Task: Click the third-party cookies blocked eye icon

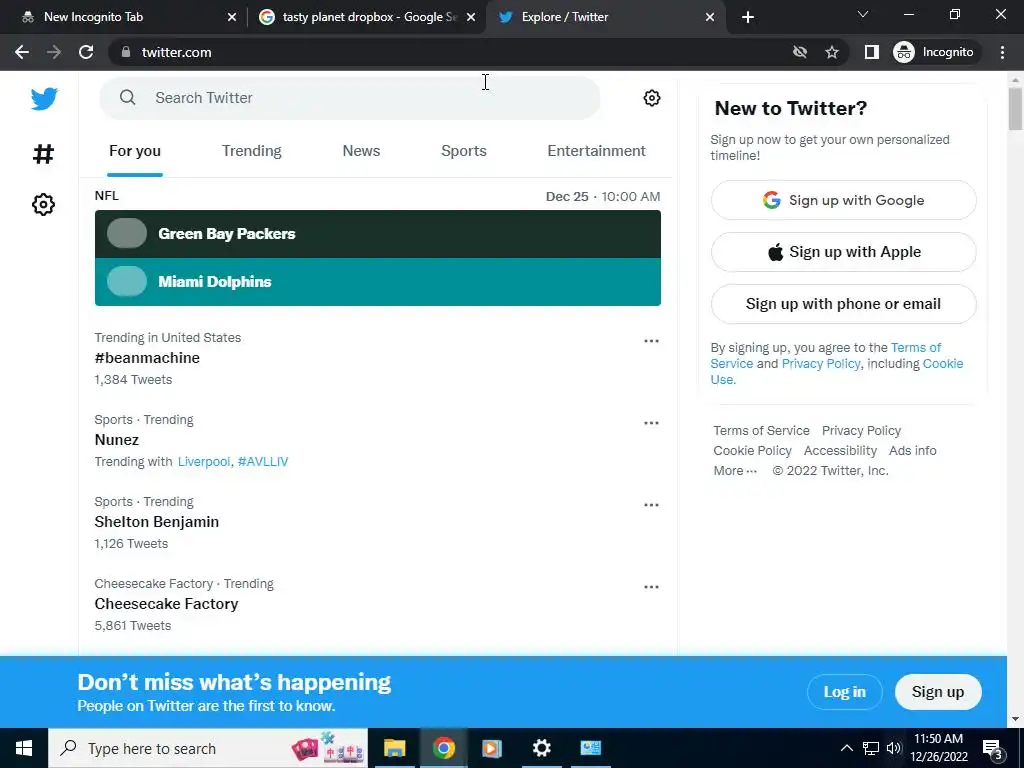Action: (x=799, y=52)
